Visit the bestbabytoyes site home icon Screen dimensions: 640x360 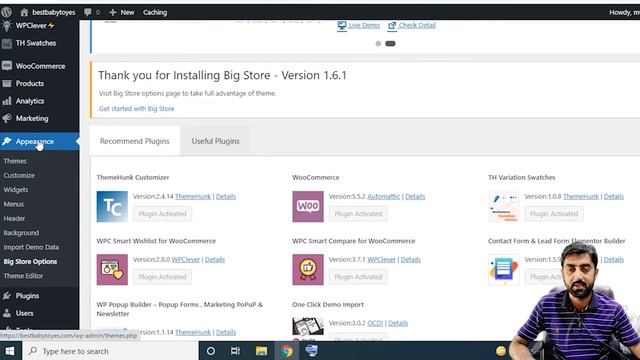24,12
